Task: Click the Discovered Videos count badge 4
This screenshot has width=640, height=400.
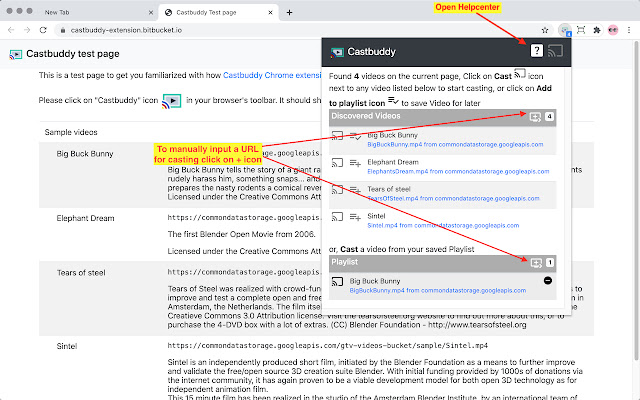Action: pyautogui.click(x=549, y=117)
